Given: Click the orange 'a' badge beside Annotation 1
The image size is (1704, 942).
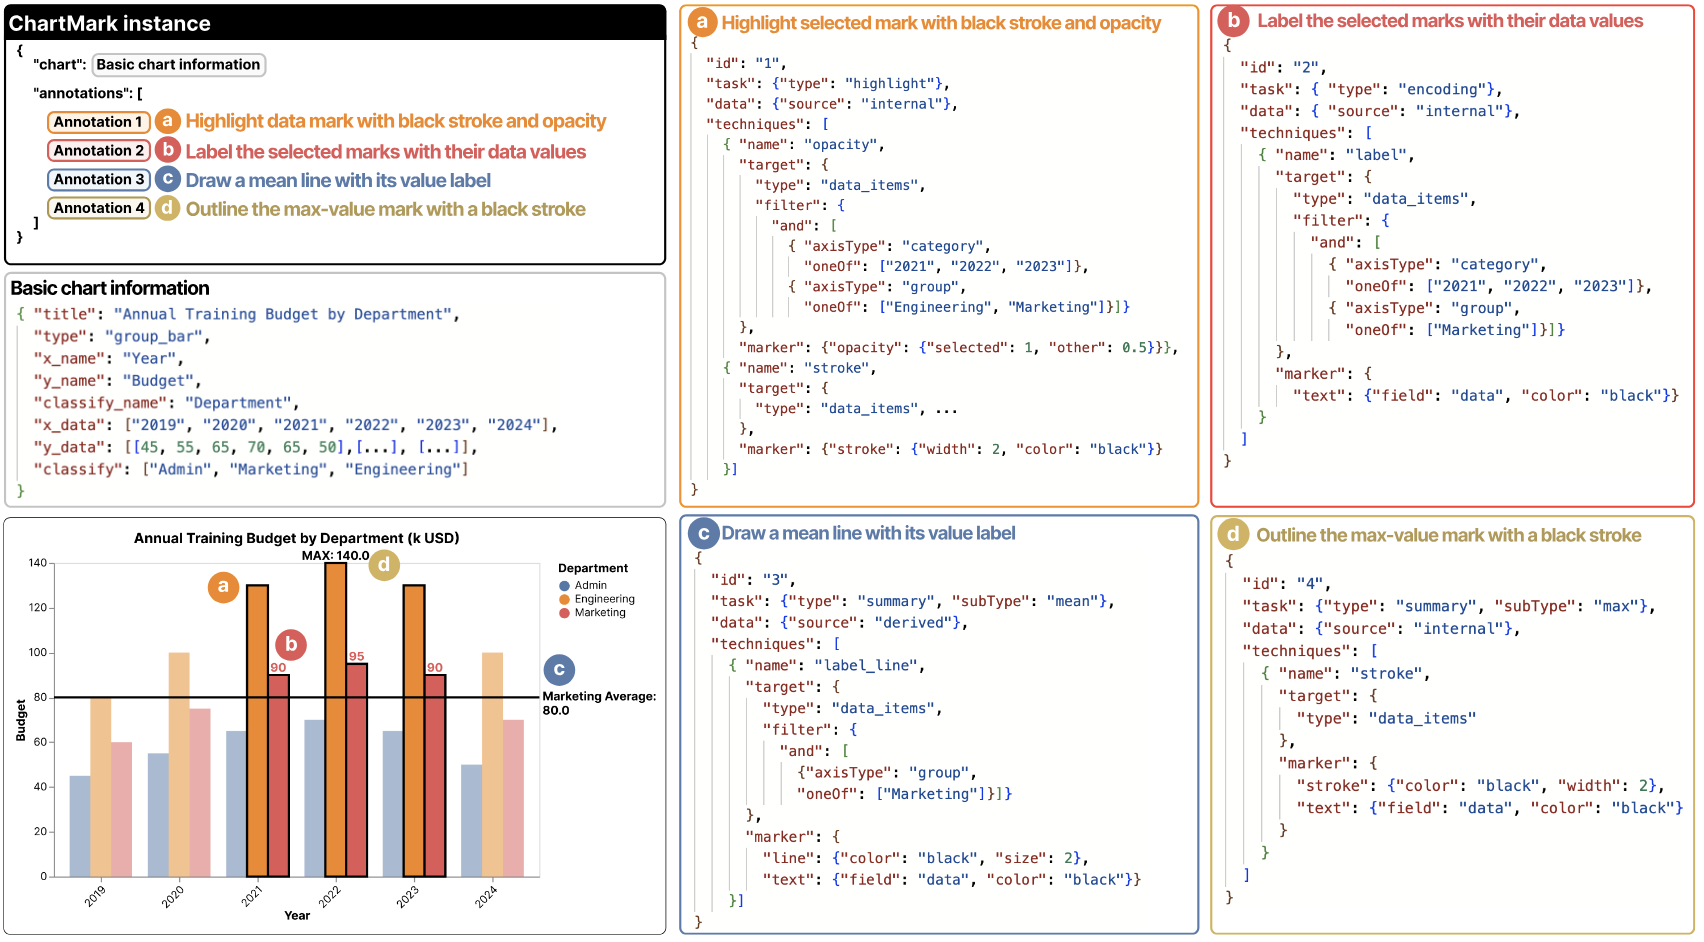Looking at the screenshot, I should pos(168,121).
